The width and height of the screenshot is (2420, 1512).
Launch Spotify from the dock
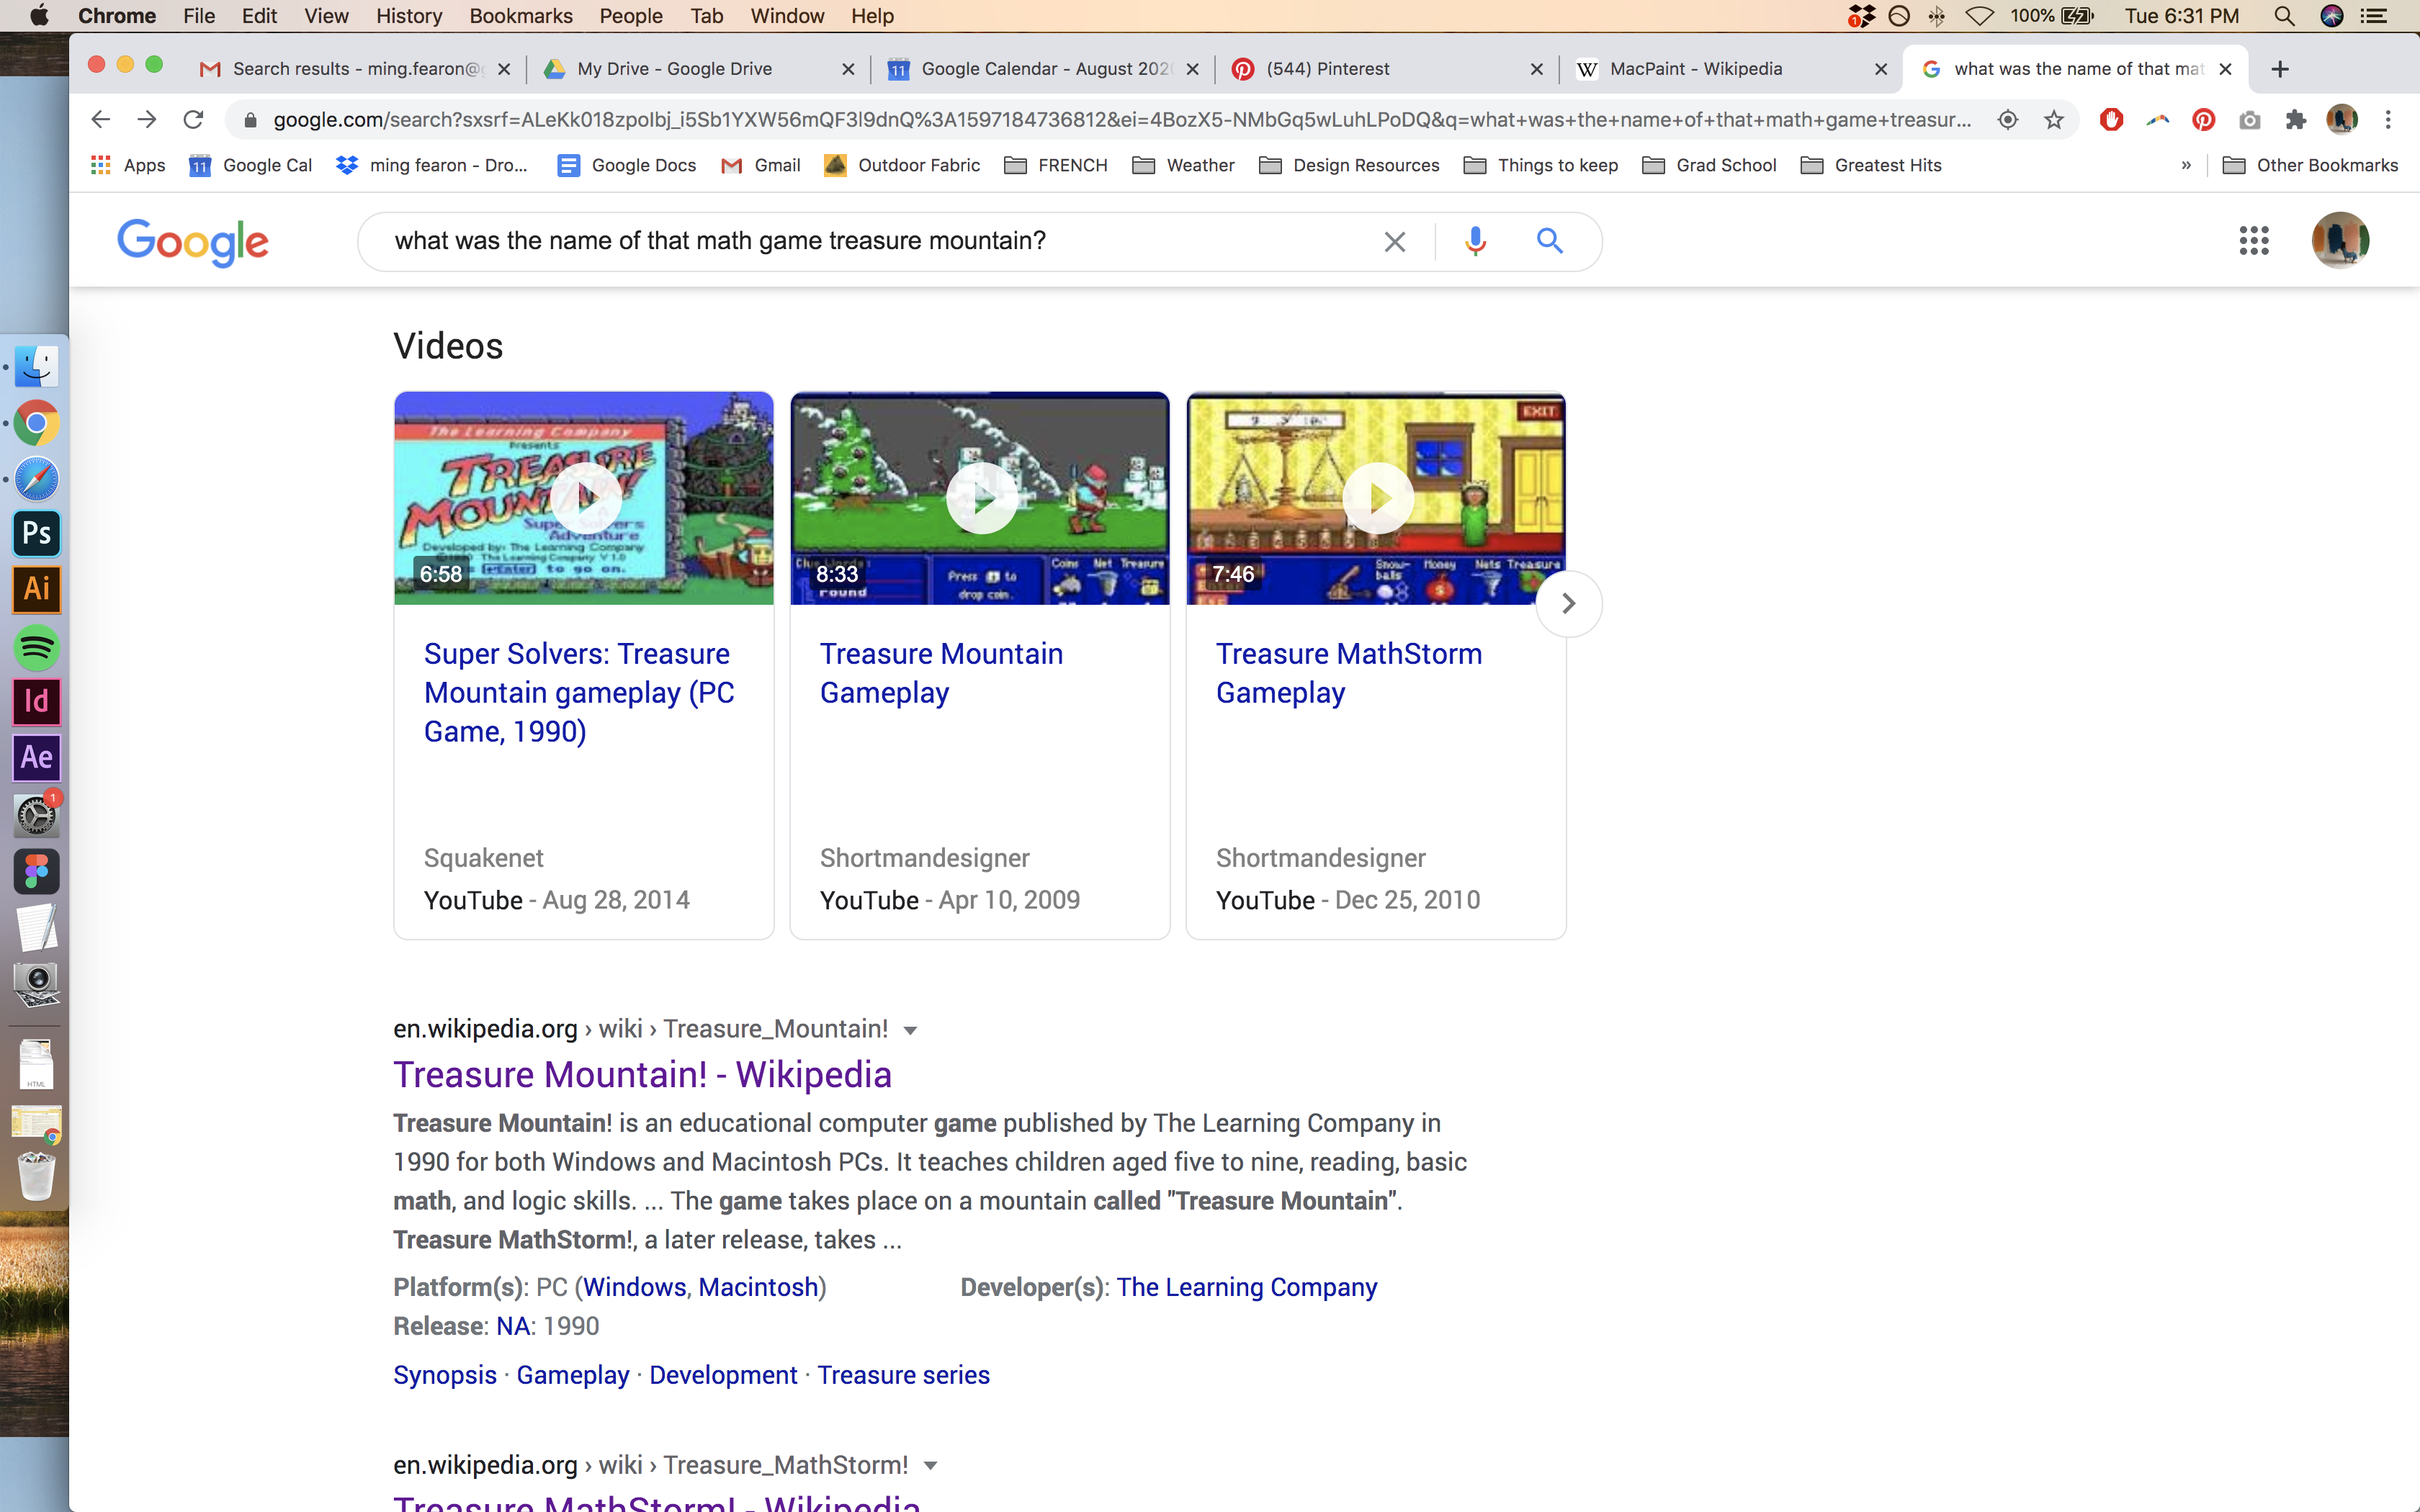click(37, 647)
